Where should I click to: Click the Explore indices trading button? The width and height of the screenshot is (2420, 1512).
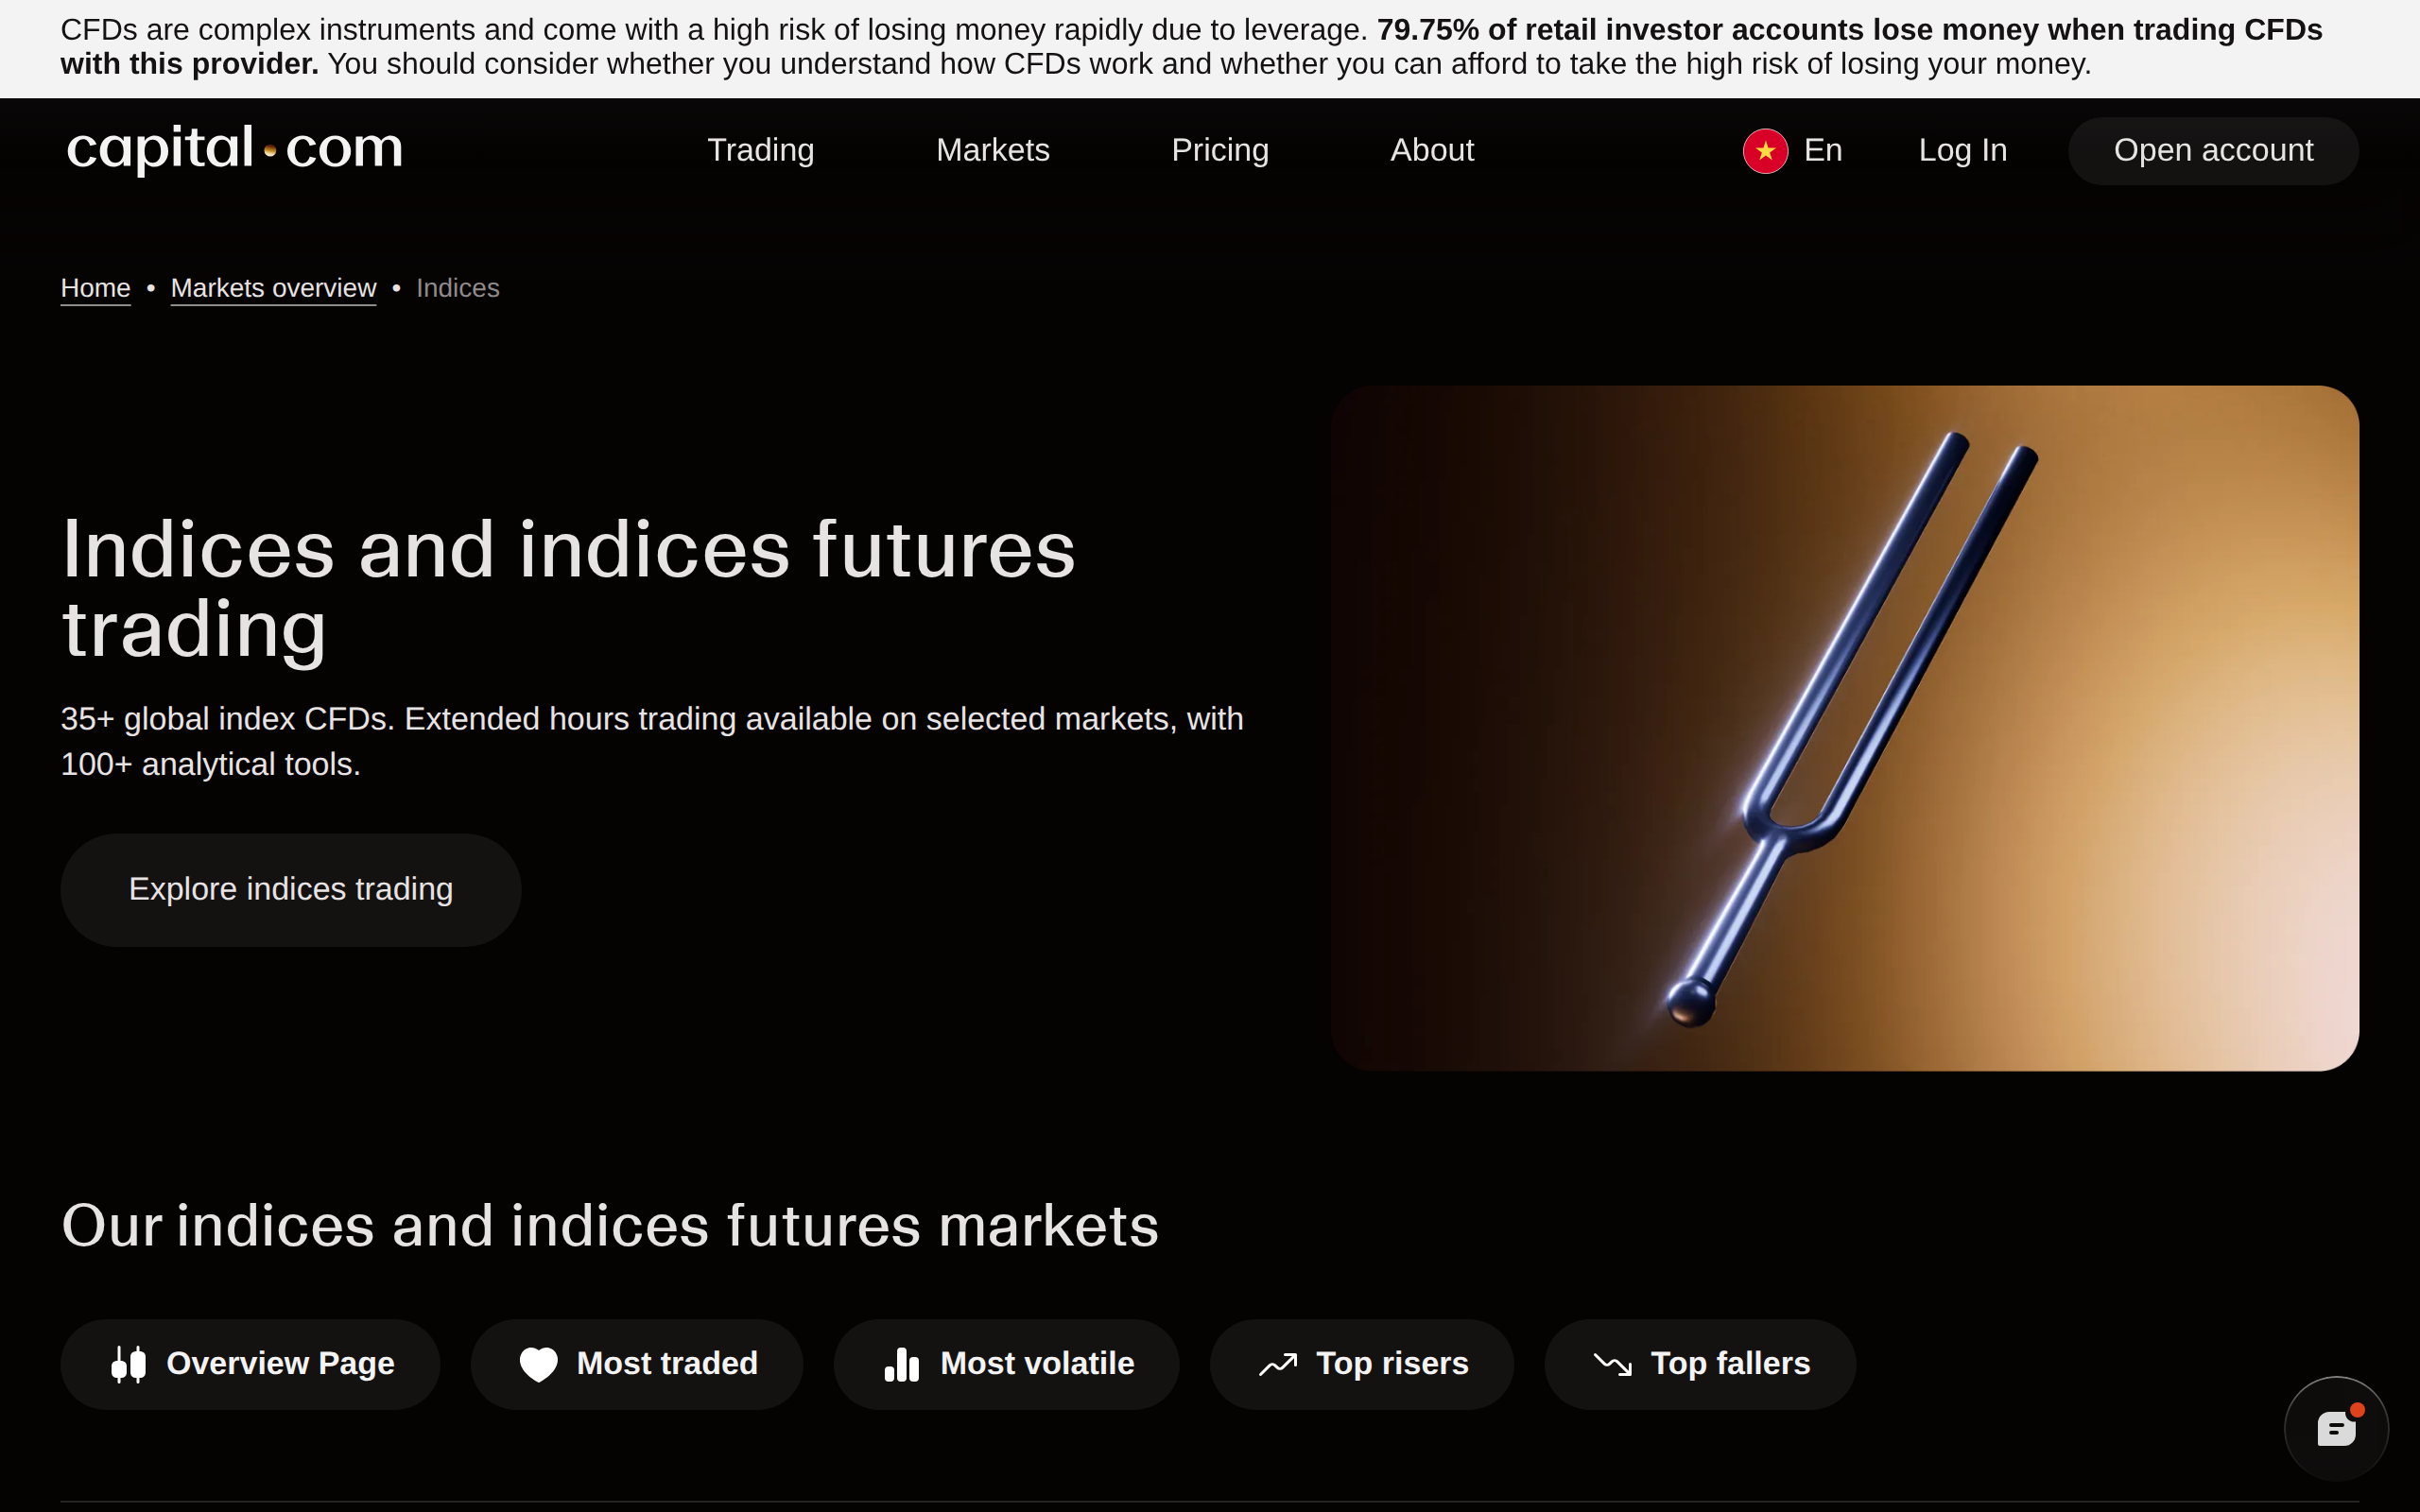(x=291, y=890)
